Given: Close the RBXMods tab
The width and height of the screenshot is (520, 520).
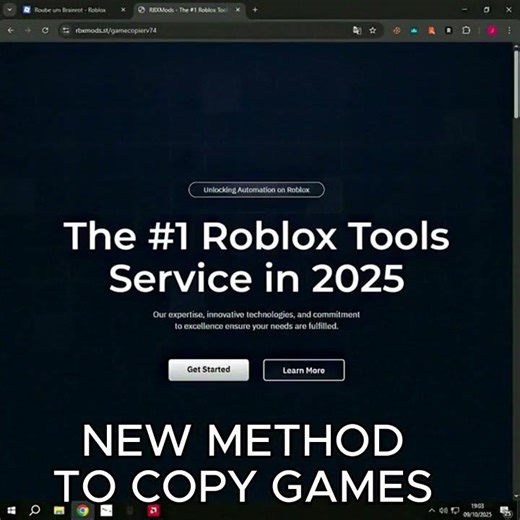Looking at the screenshot, I should point(238,10).
